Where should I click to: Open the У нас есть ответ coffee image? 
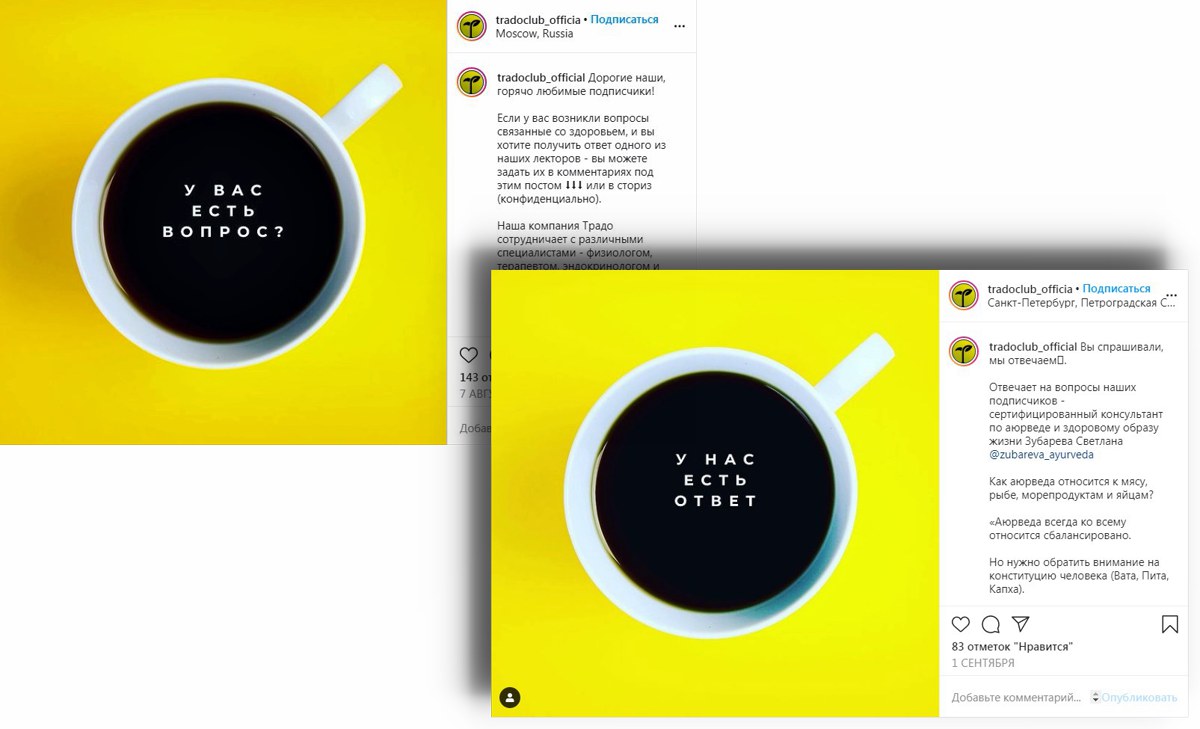click(x=715, y=493)
